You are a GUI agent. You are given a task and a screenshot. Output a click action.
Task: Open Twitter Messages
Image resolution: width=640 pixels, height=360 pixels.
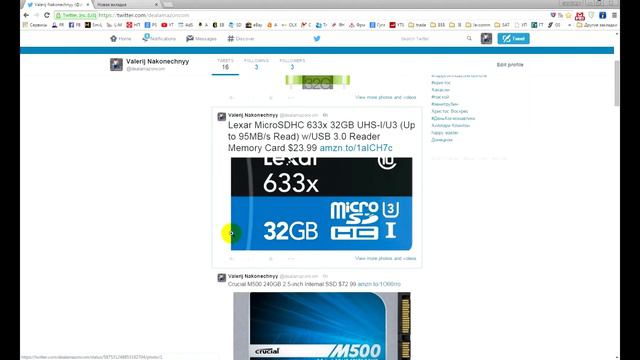[x=201, y=38]
